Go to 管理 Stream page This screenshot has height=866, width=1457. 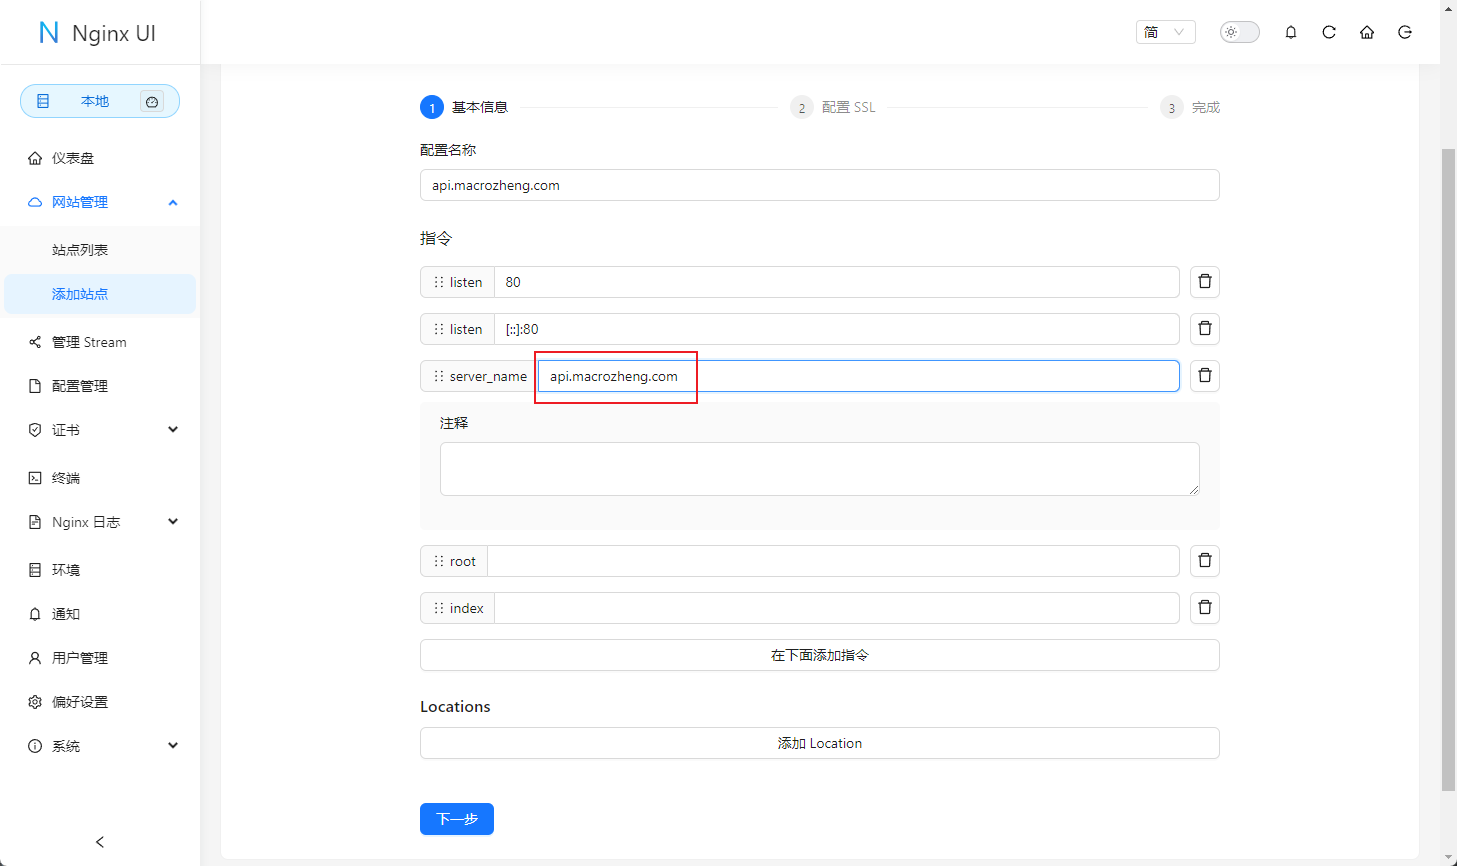pos(89,342)
